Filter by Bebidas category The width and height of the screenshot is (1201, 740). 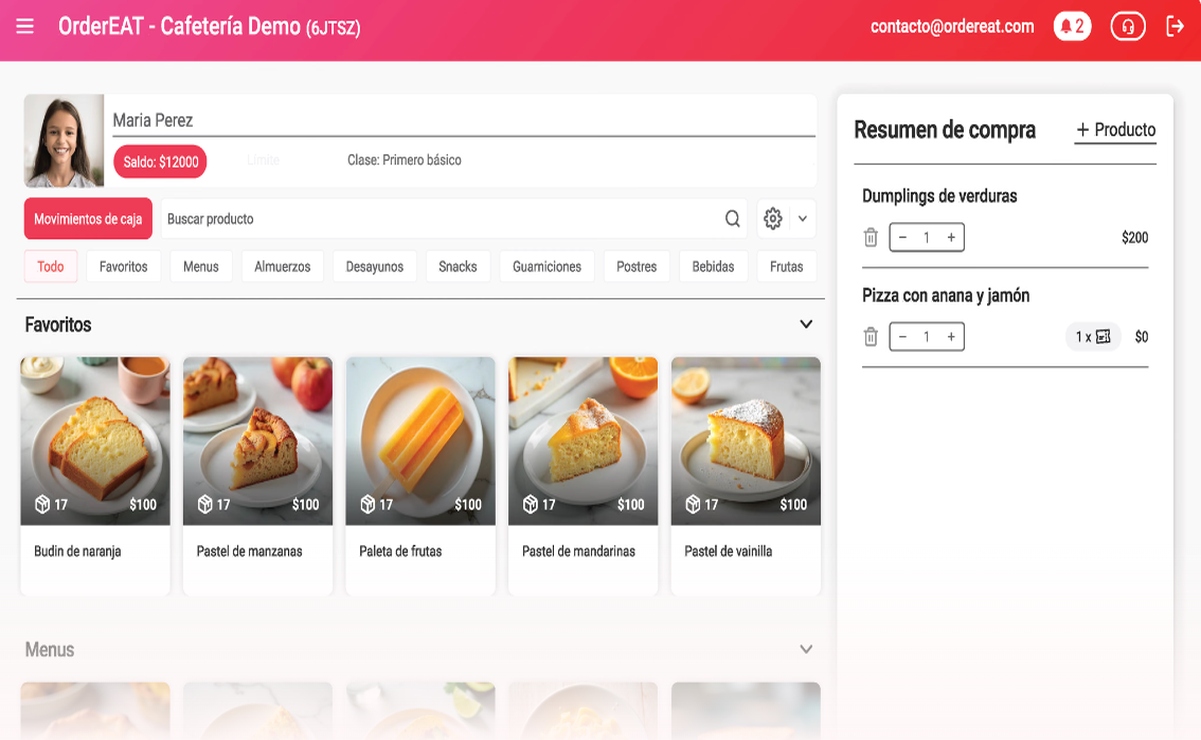click(x=713, y=267)
